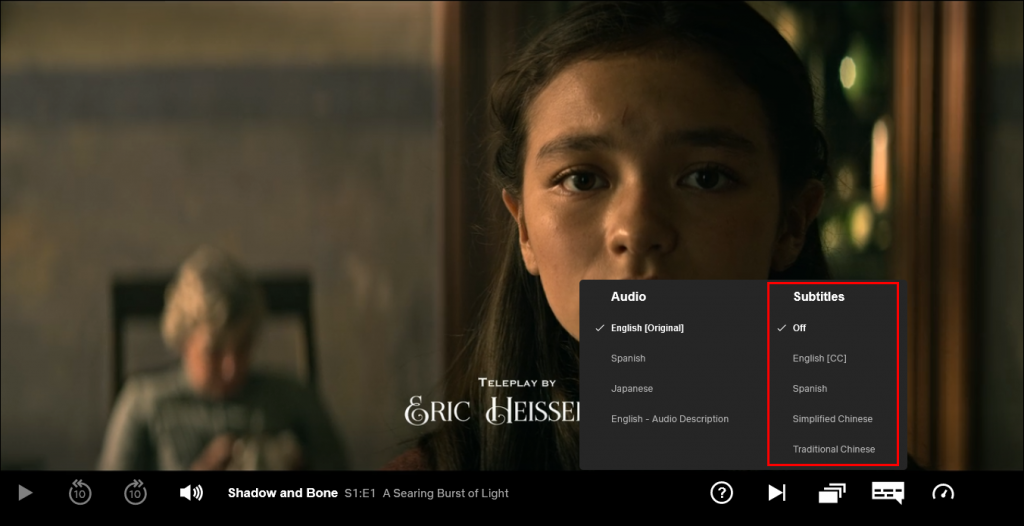
Task: Open the playback speed icon
Action: [x=943, y=493]
